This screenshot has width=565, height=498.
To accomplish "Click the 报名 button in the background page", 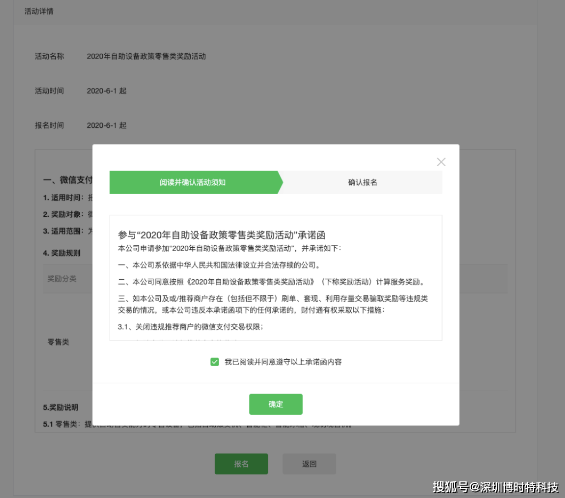I will tap(241, 464).
